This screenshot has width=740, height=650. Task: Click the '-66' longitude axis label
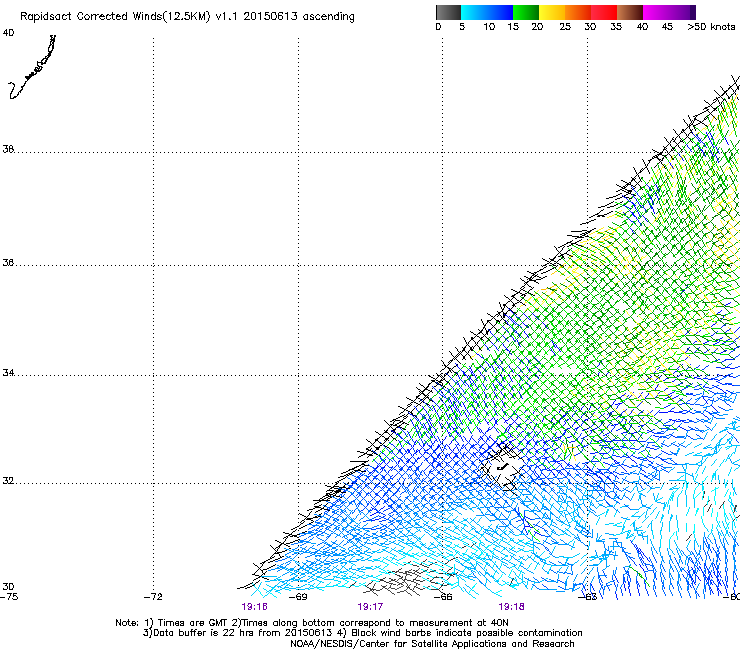(443, 597)
